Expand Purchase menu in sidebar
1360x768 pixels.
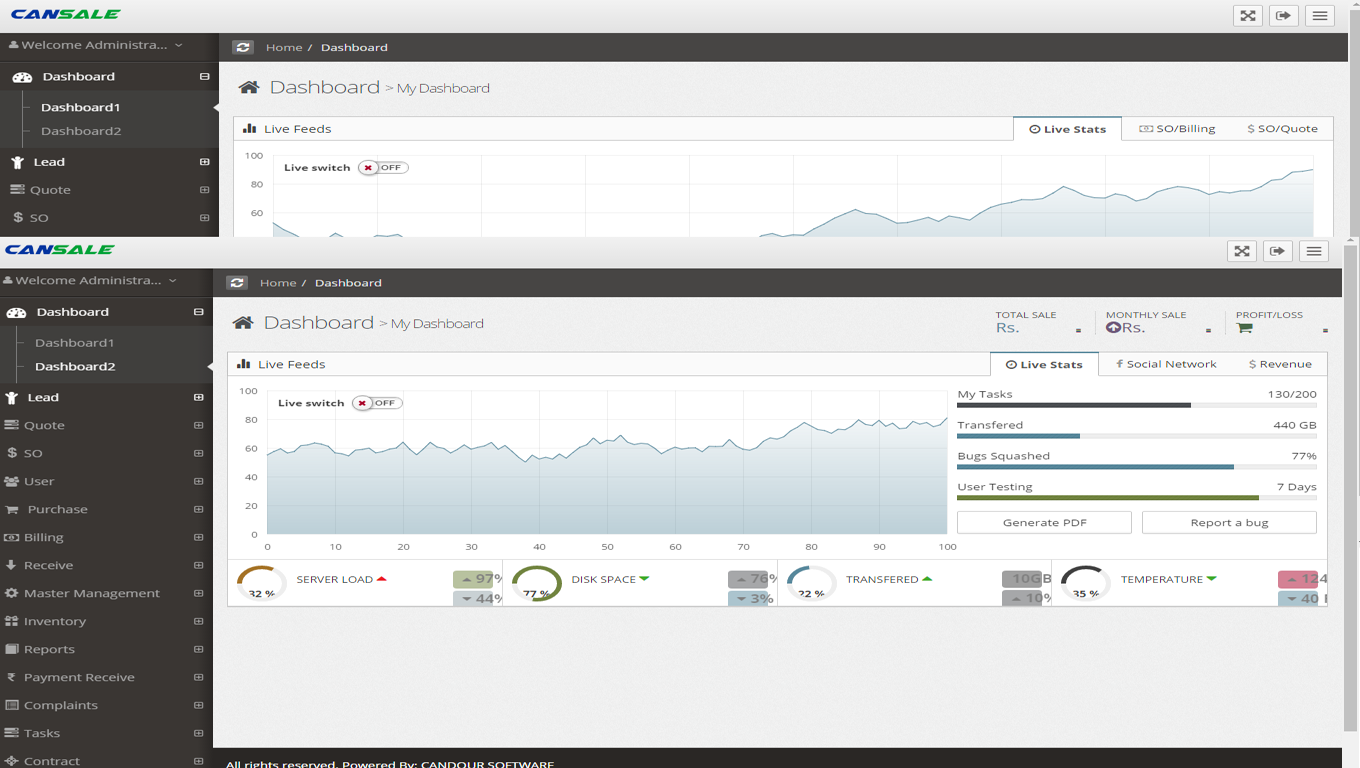coord(198,509)
